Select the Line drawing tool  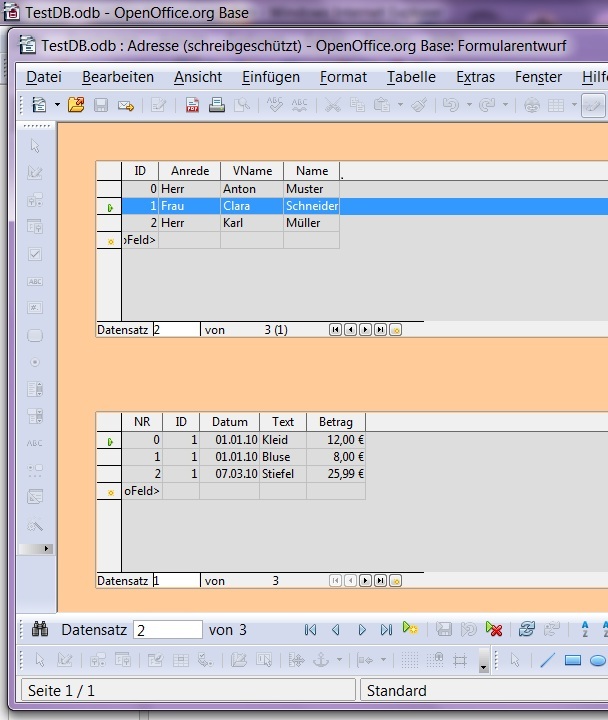547,660
